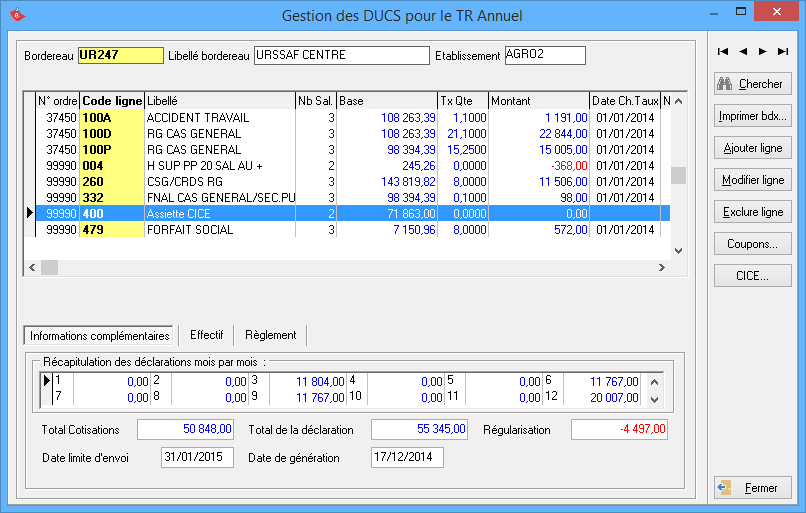Click Modifier ligne button
The image size is (806, 513).
753,180
